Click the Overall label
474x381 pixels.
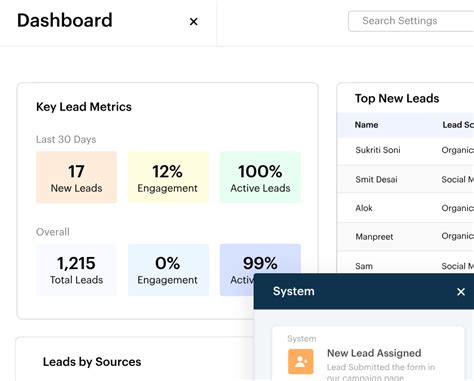pos(53,232)
